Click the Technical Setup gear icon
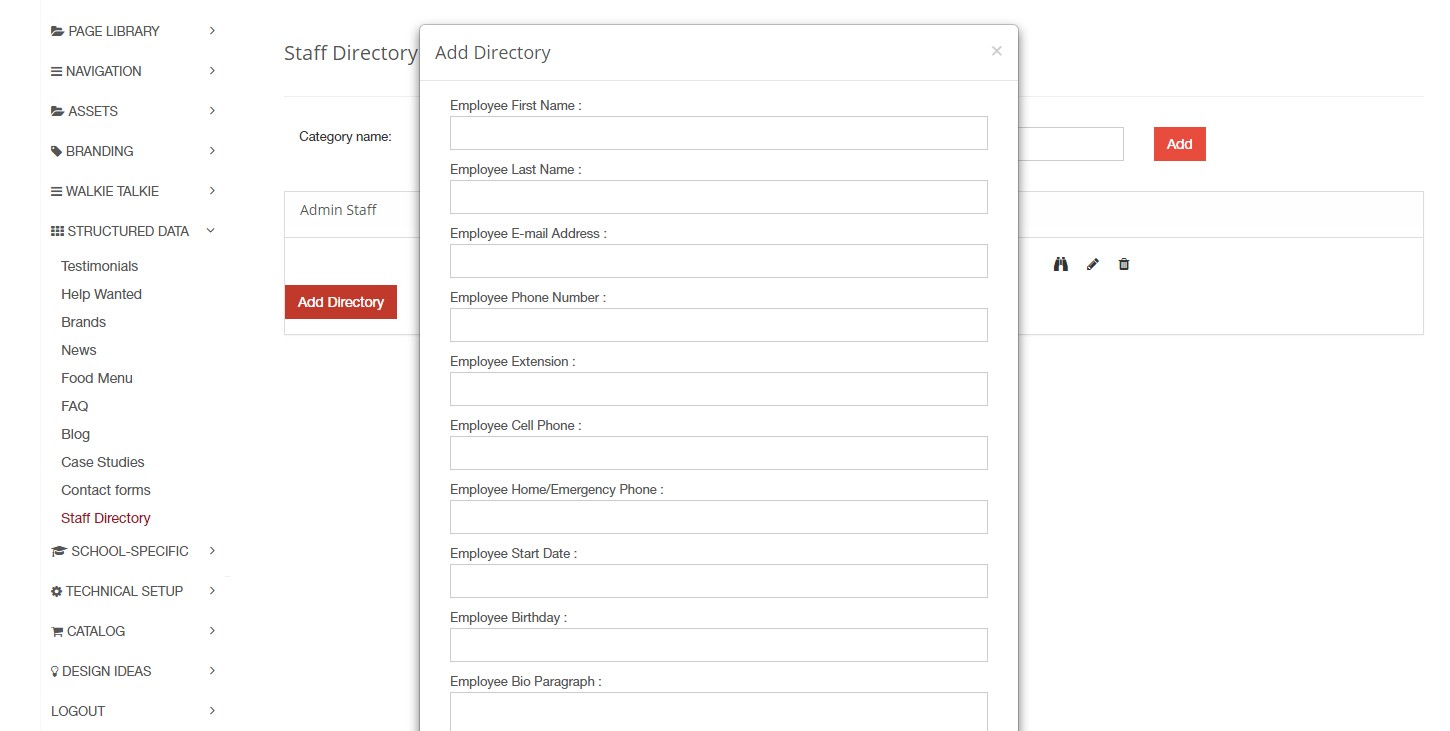 [x=57, y=592]
